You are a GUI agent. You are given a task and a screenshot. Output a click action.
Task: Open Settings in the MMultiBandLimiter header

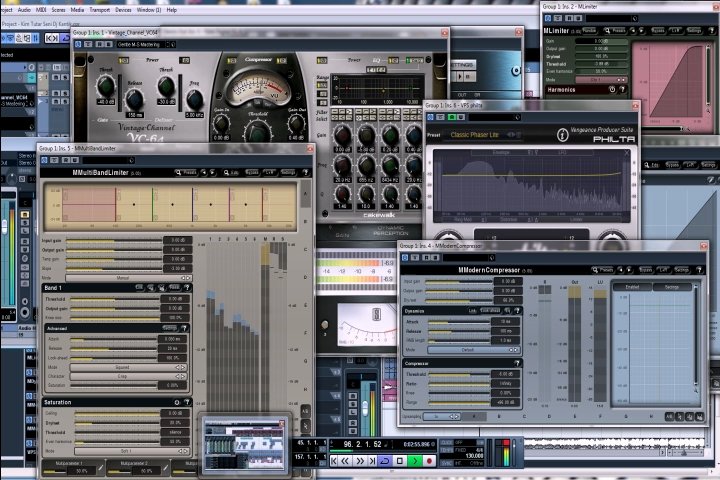288,172
